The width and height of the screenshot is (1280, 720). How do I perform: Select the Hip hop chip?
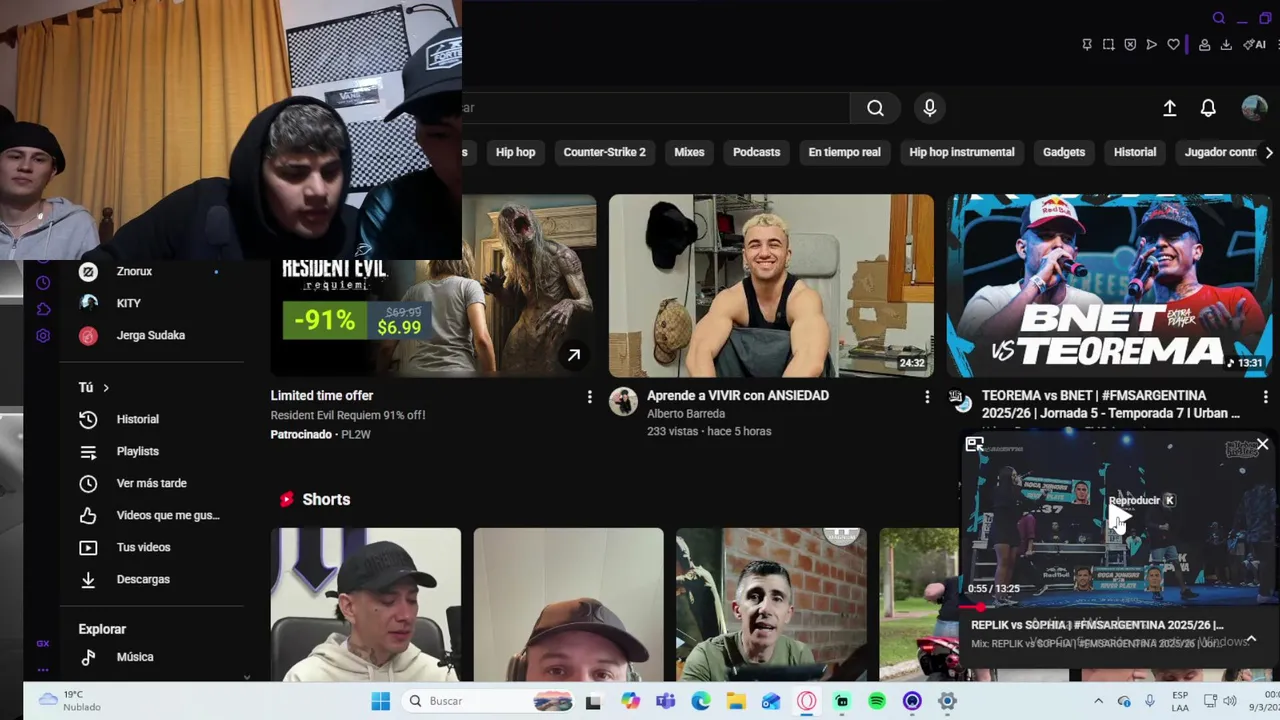click(515, 152)
